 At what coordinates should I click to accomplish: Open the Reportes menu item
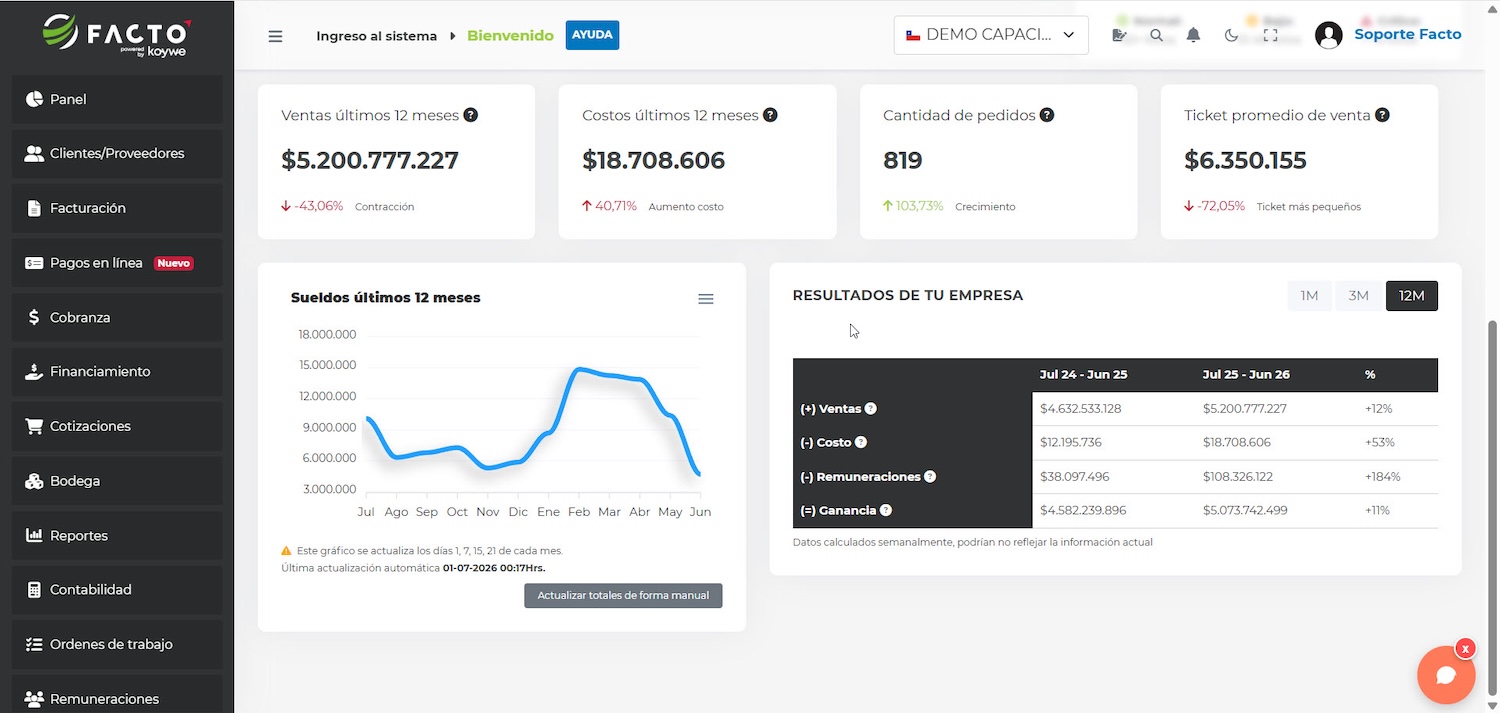(117, 535)
